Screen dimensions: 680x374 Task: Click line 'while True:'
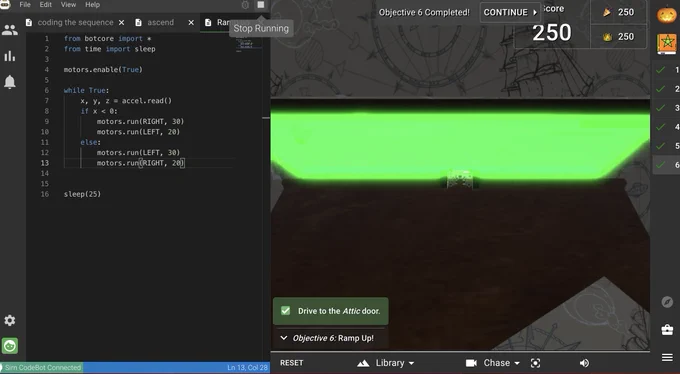pyautogui.click(x=86, y=90)
